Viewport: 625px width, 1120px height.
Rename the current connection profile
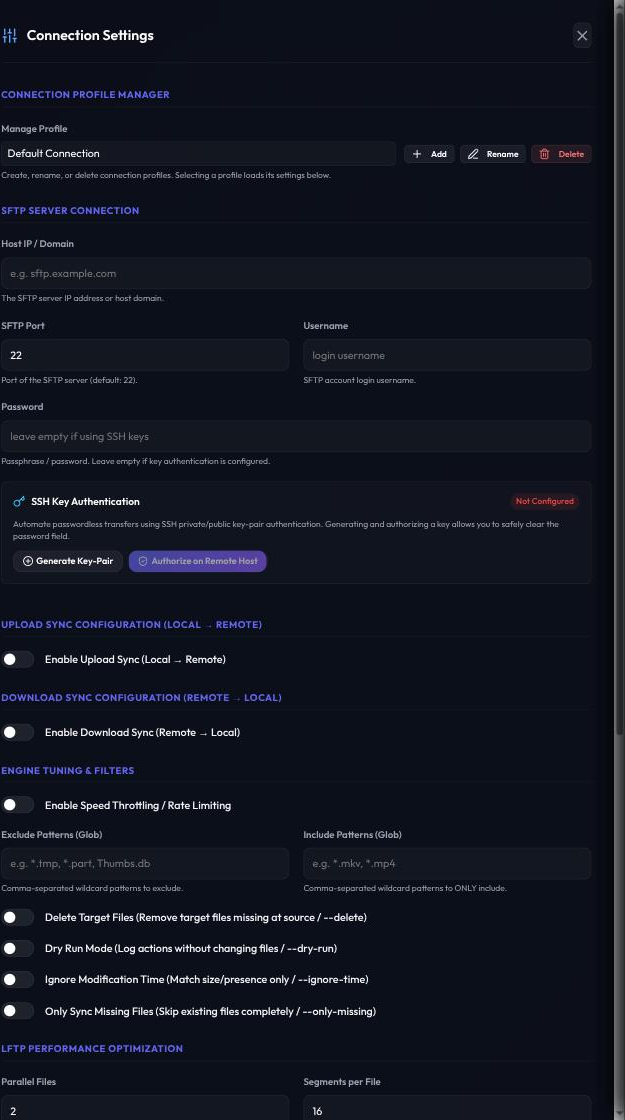(493, 154)
